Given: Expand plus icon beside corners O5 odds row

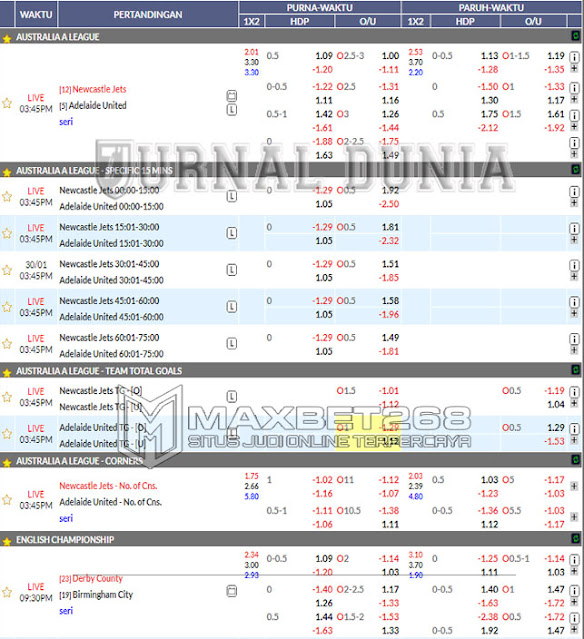Looking at the screenshot, I should click(x=574, y=486).
